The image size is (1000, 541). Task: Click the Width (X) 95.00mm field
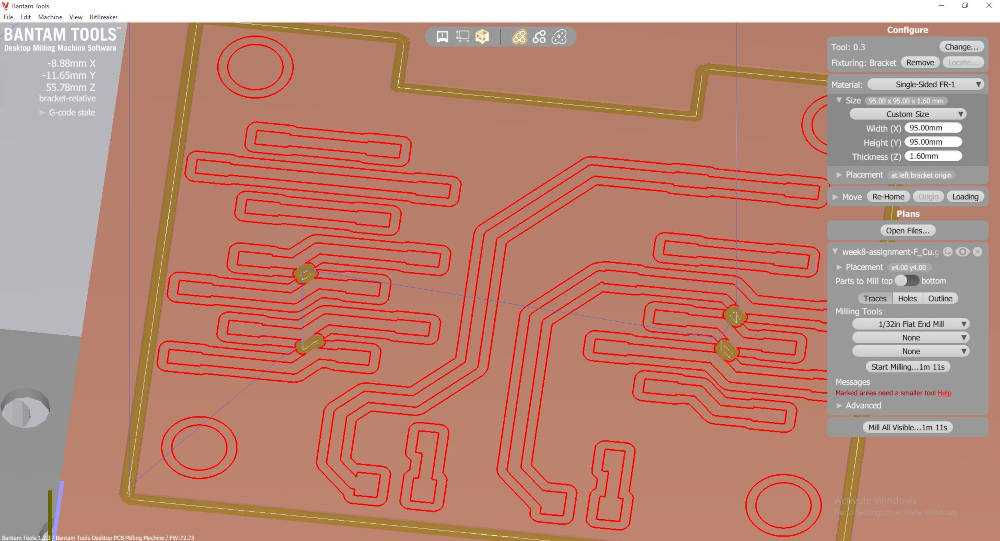click(933, 128)
